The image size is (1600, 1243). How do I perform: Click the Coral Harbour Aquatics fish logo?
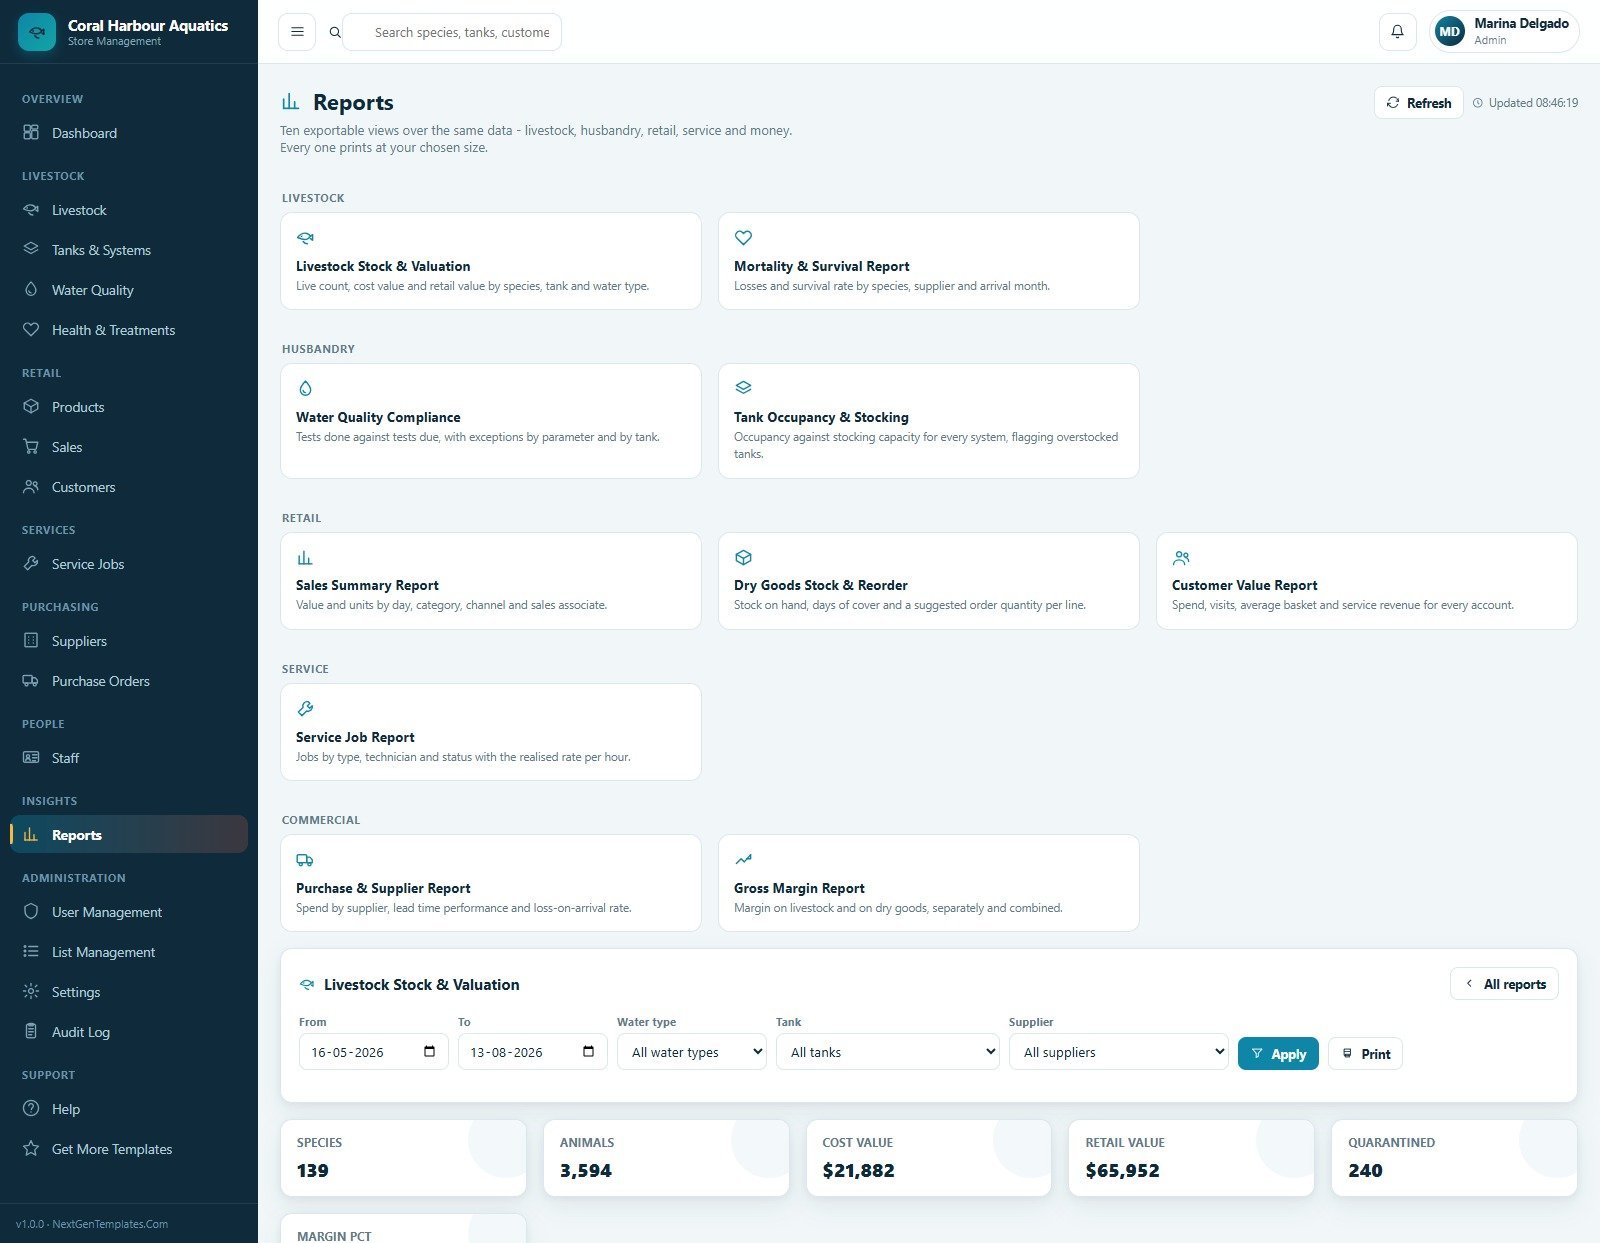tap(37, 32)
